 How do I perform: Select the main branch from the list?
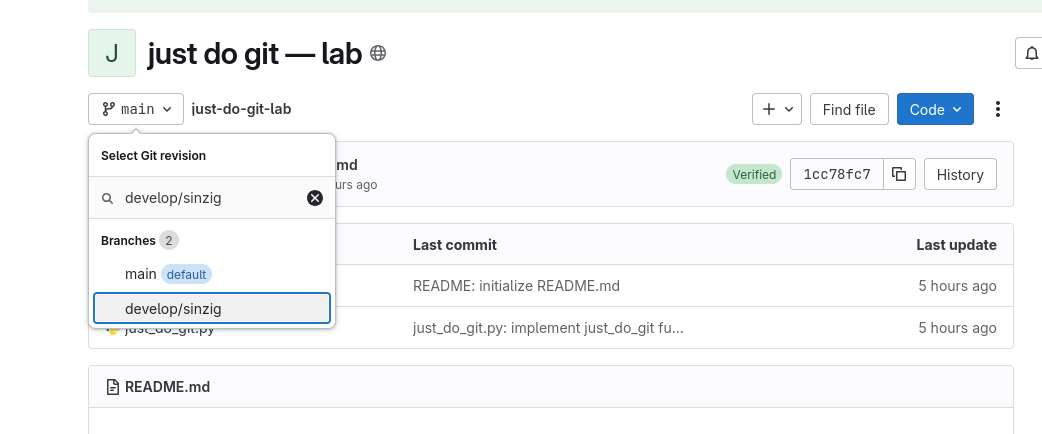[141, 274]
